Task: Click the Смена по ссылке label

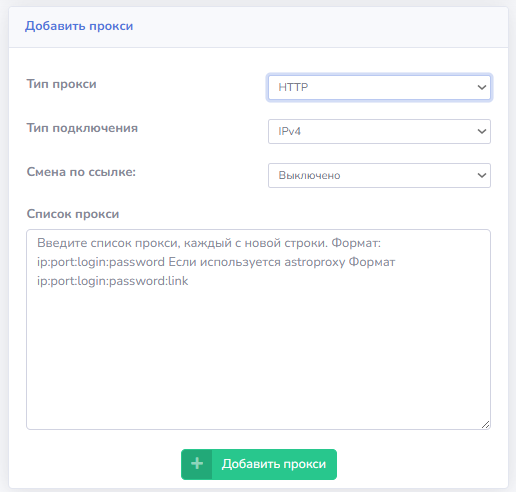Action: [x=81, y=172]
